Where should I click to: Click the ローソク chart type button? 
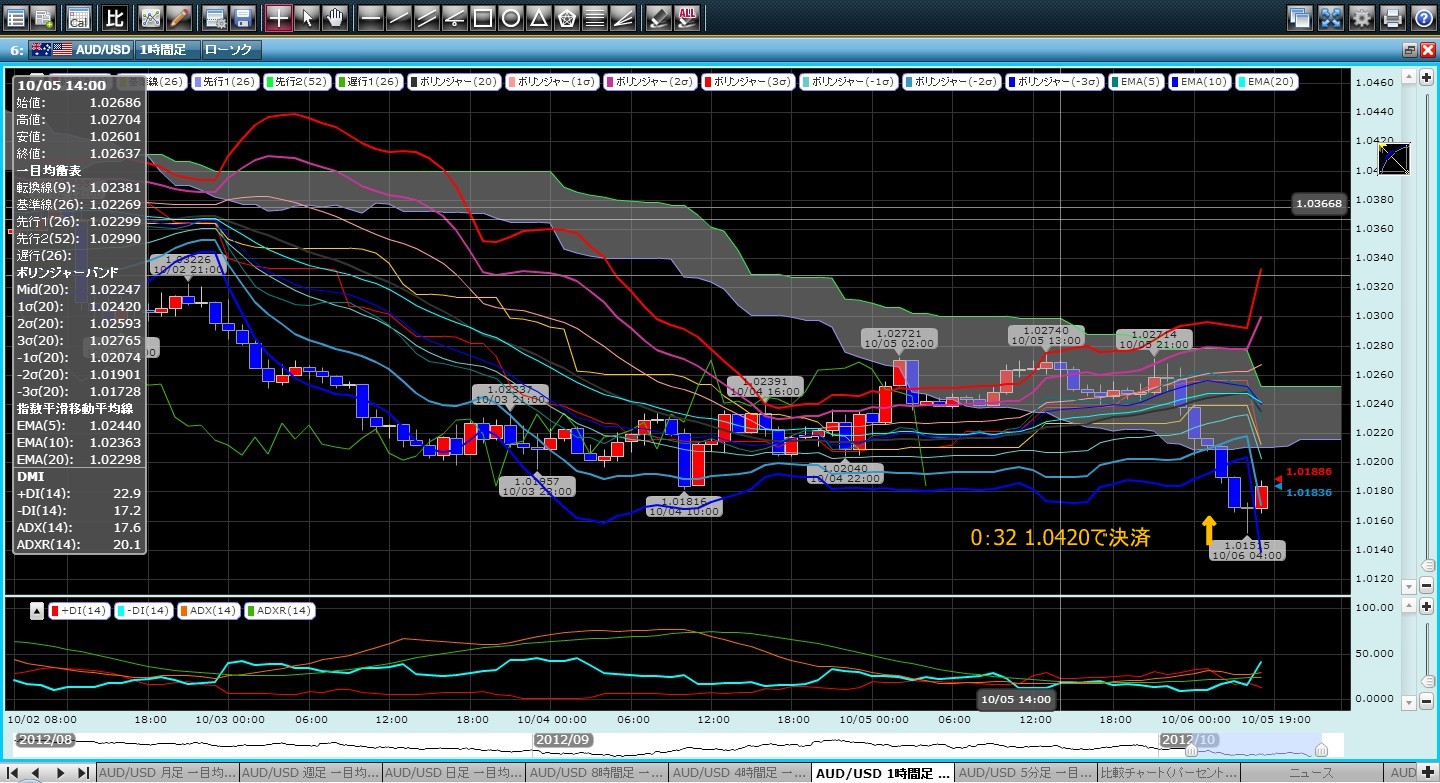tap(231, 49)
